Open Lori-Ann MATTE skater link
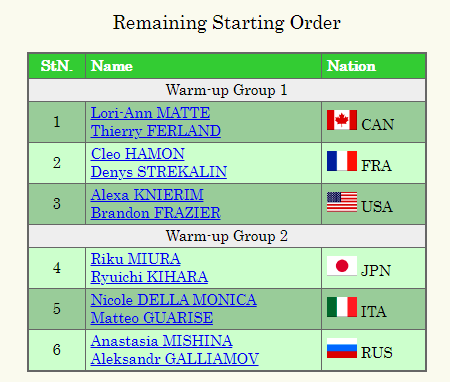450x382 pixels. [150, 113]
